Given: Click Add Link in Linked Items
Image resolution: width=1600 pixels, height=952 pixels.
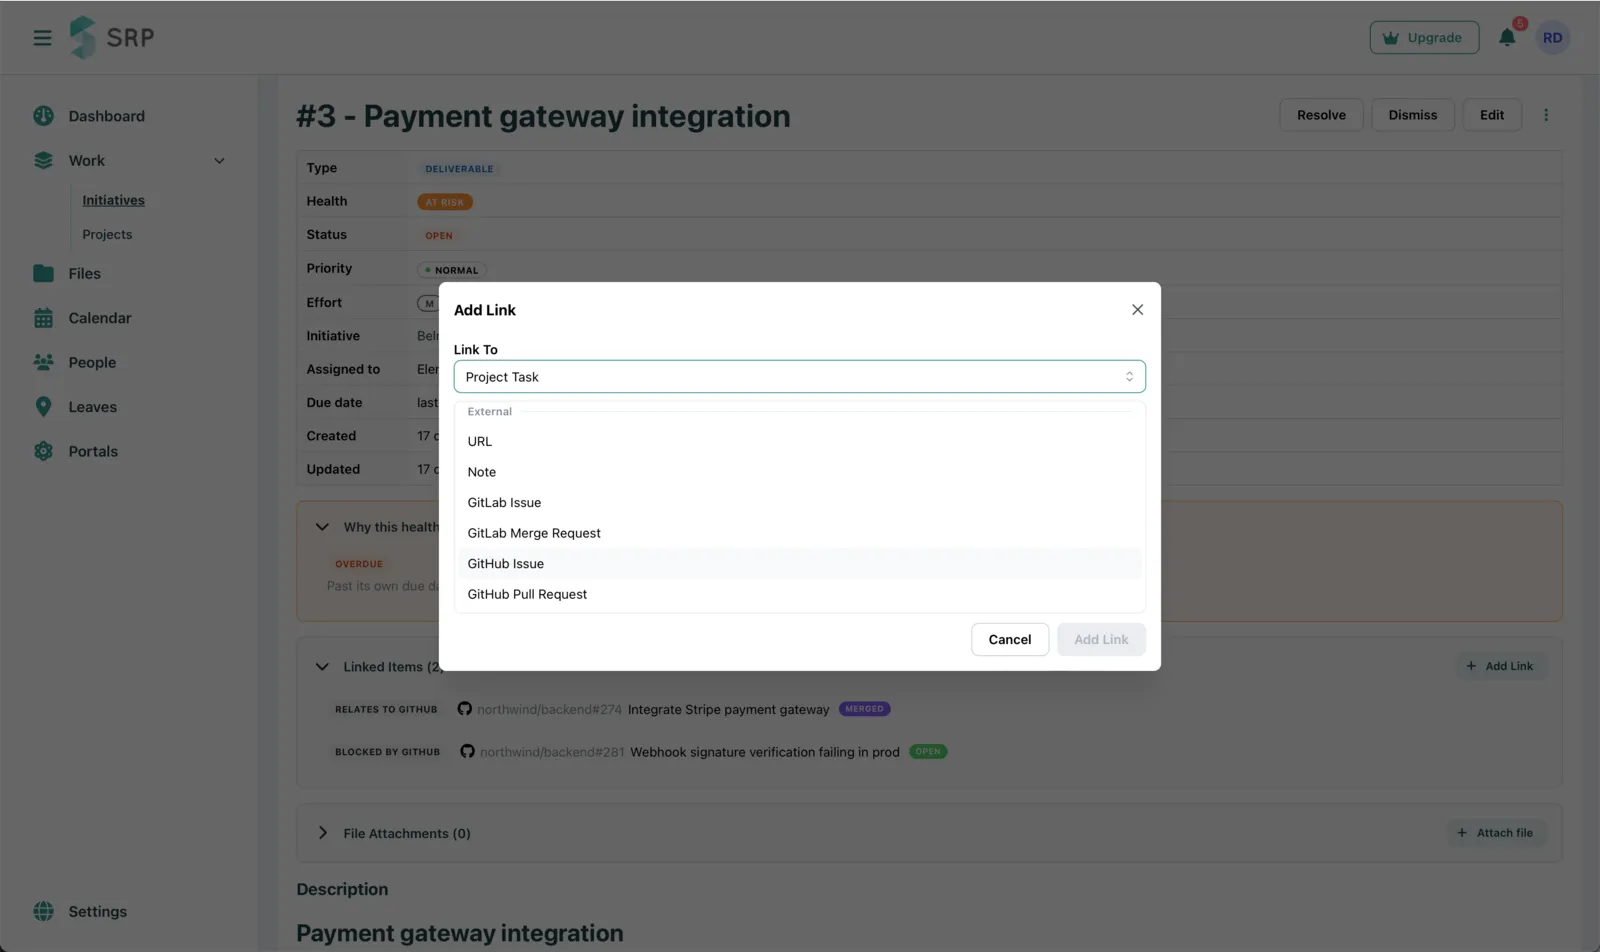Looking at the screenshot, I should (1499, 666).
